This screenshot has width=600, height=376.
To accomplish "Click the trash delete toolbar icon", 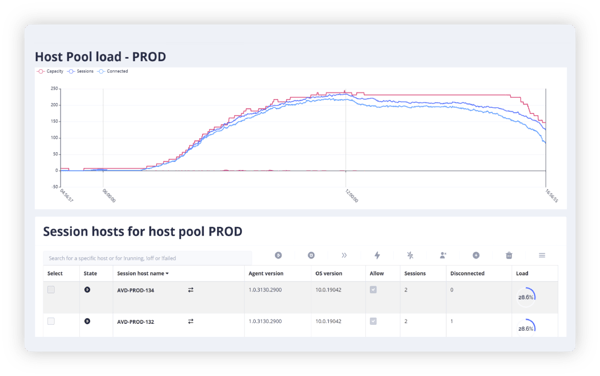I will tap(509, 255).
